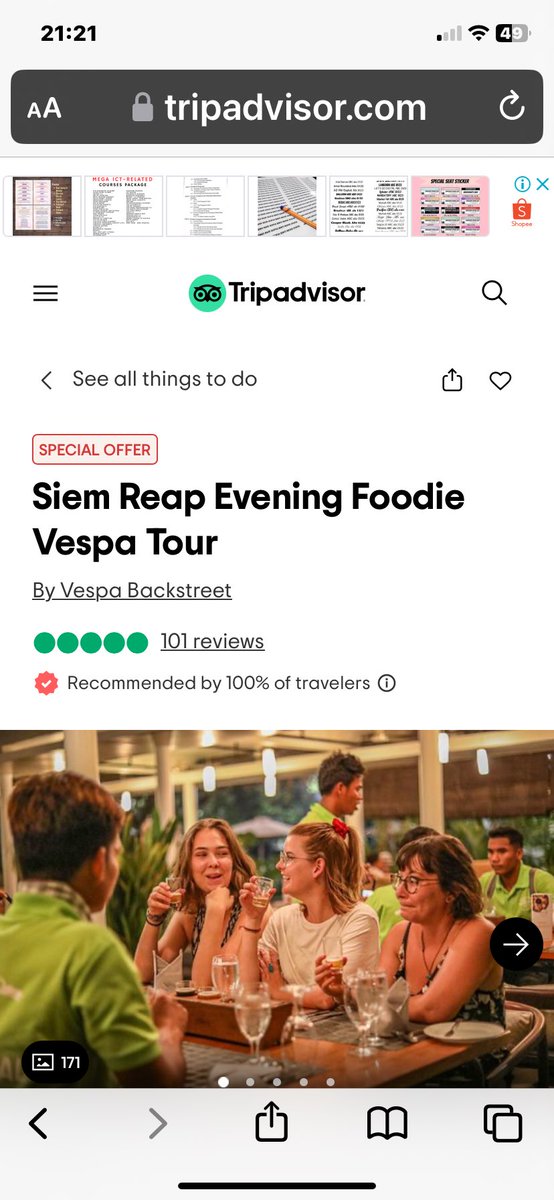The height and width of the screenshot is (1200, 554).
Task: Advance to the next photo with the arrow
Action: tap(516, 944)
